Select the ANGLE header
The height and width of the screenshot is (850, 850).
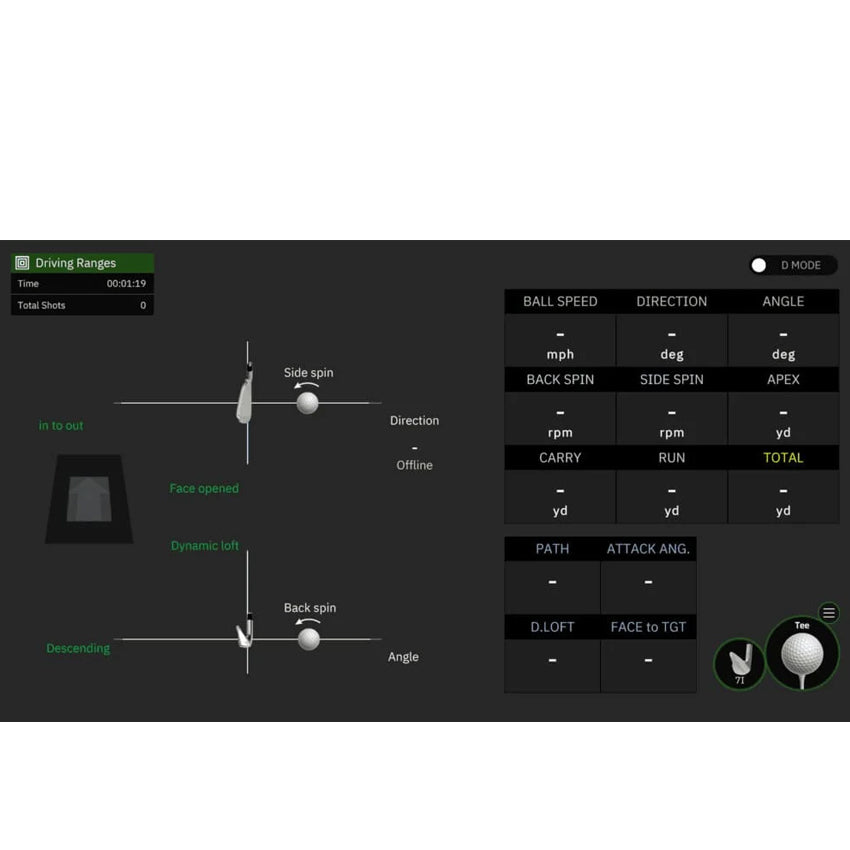tap(783, 301)
